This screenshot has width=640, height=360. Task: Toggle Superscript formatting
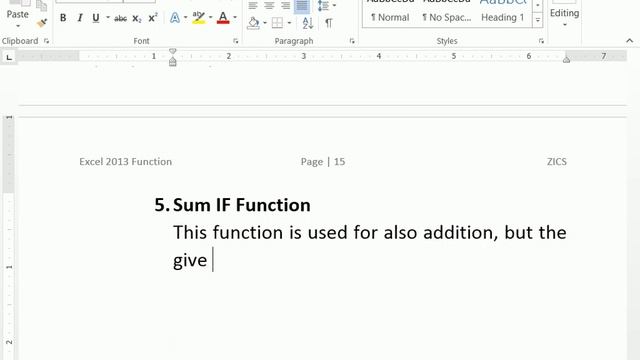click(153, 18)
